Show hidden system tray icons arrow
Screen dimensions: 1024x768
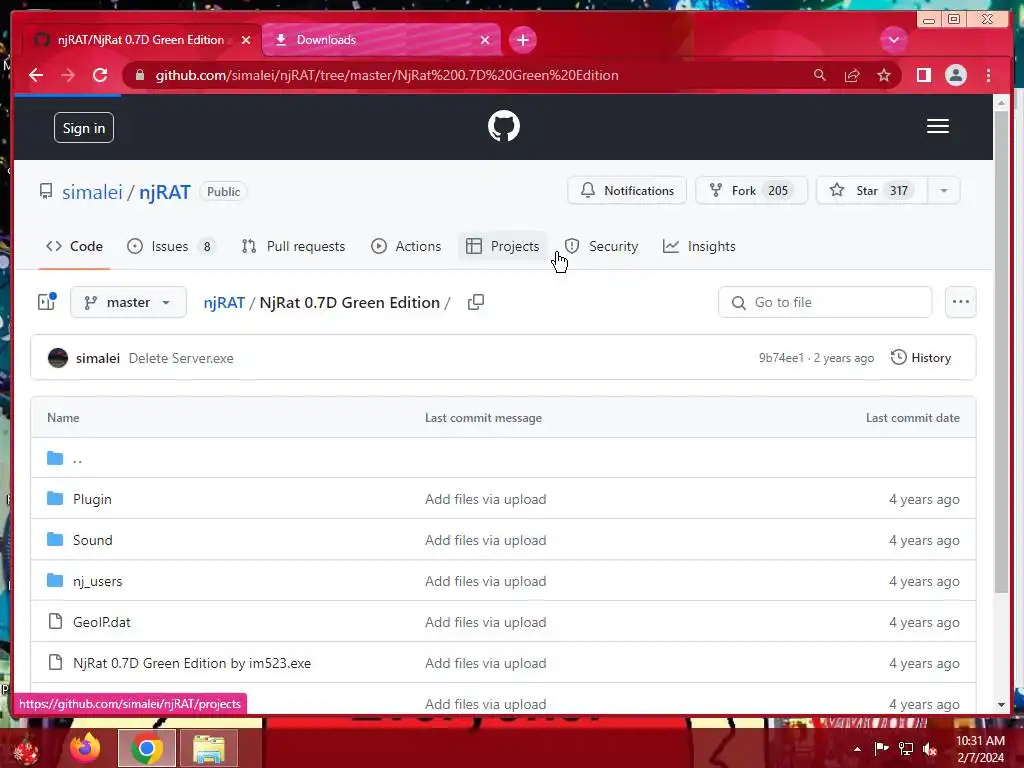pyautogui.click(x=857, y=748)
